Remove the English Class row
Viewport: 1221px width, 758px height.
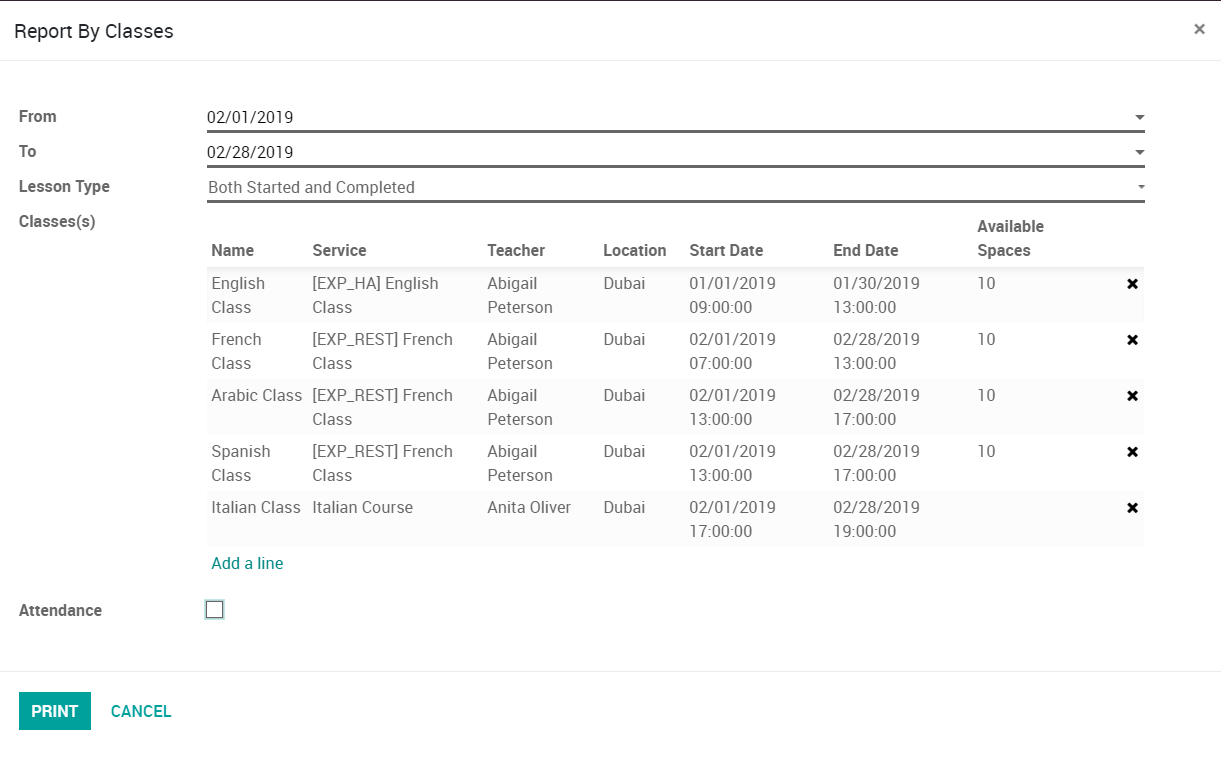(x=1132, y=284)
